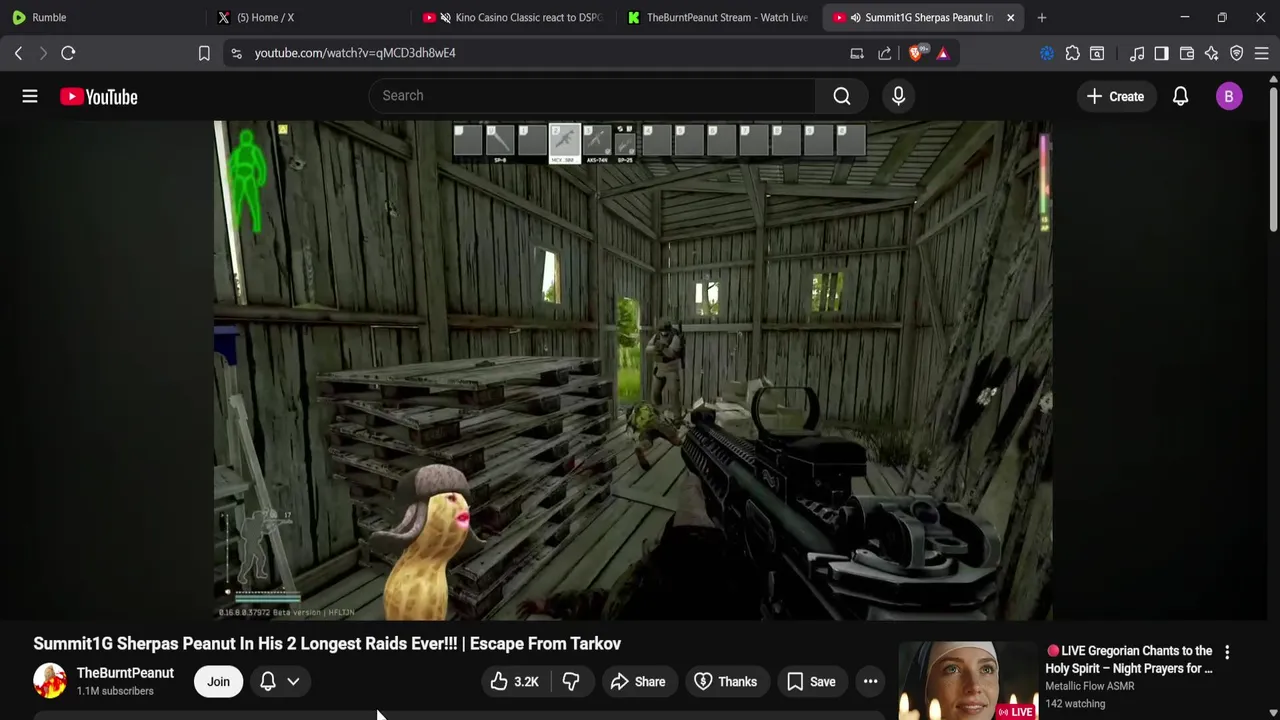Open Brave Shields lion icon
The width and height of the screenshot is (1280, 720).
(916, 53)
